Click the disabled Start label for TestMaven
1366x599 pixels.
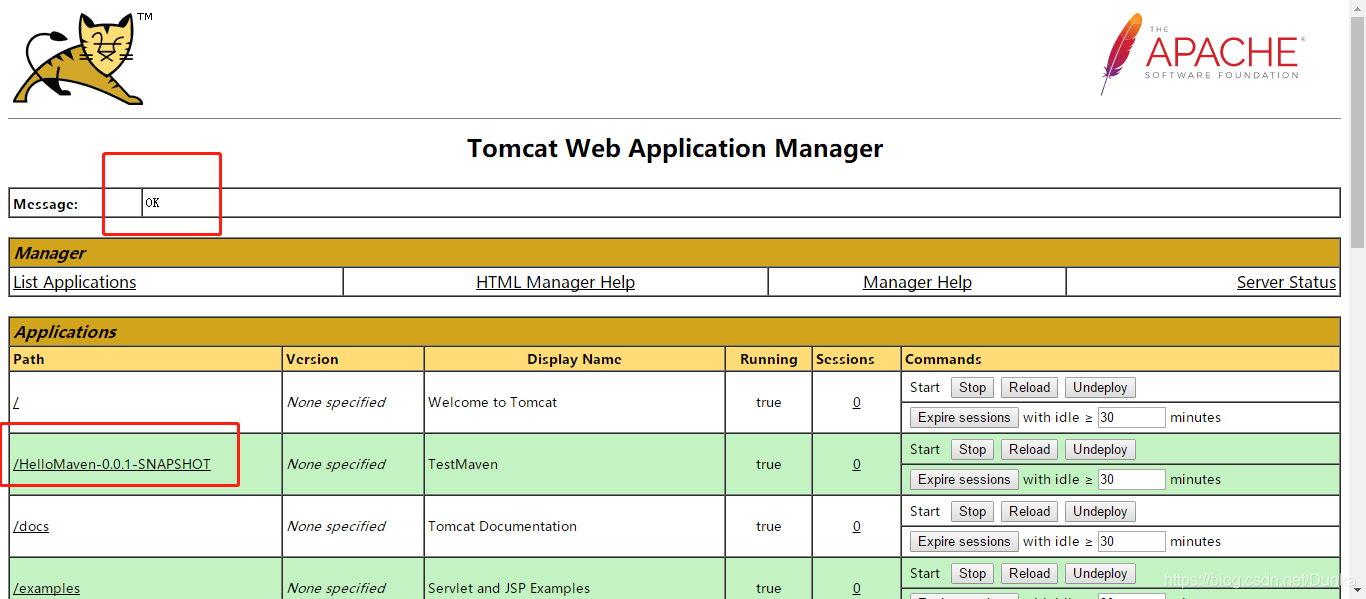click(x=925, y=449)
